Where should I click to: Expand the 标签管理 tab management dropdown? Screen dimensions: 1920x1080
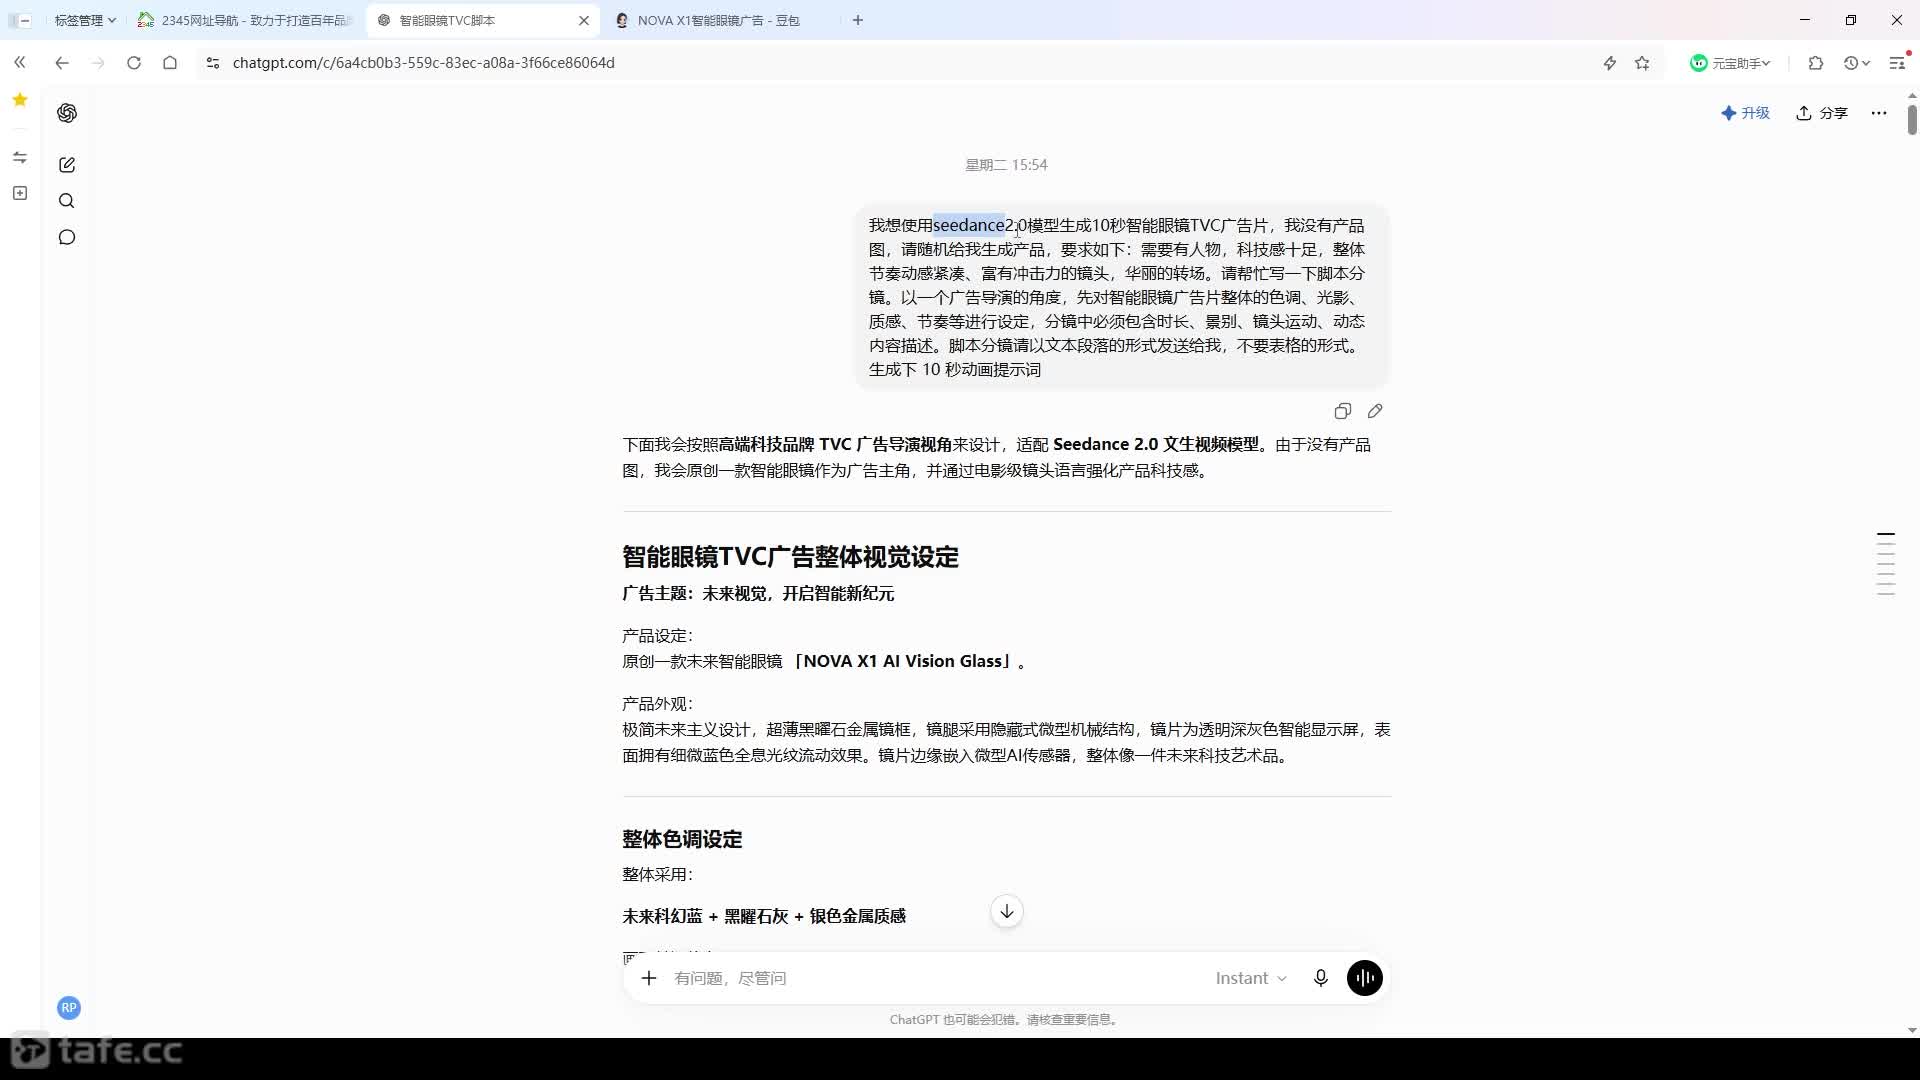pos(85,20)
